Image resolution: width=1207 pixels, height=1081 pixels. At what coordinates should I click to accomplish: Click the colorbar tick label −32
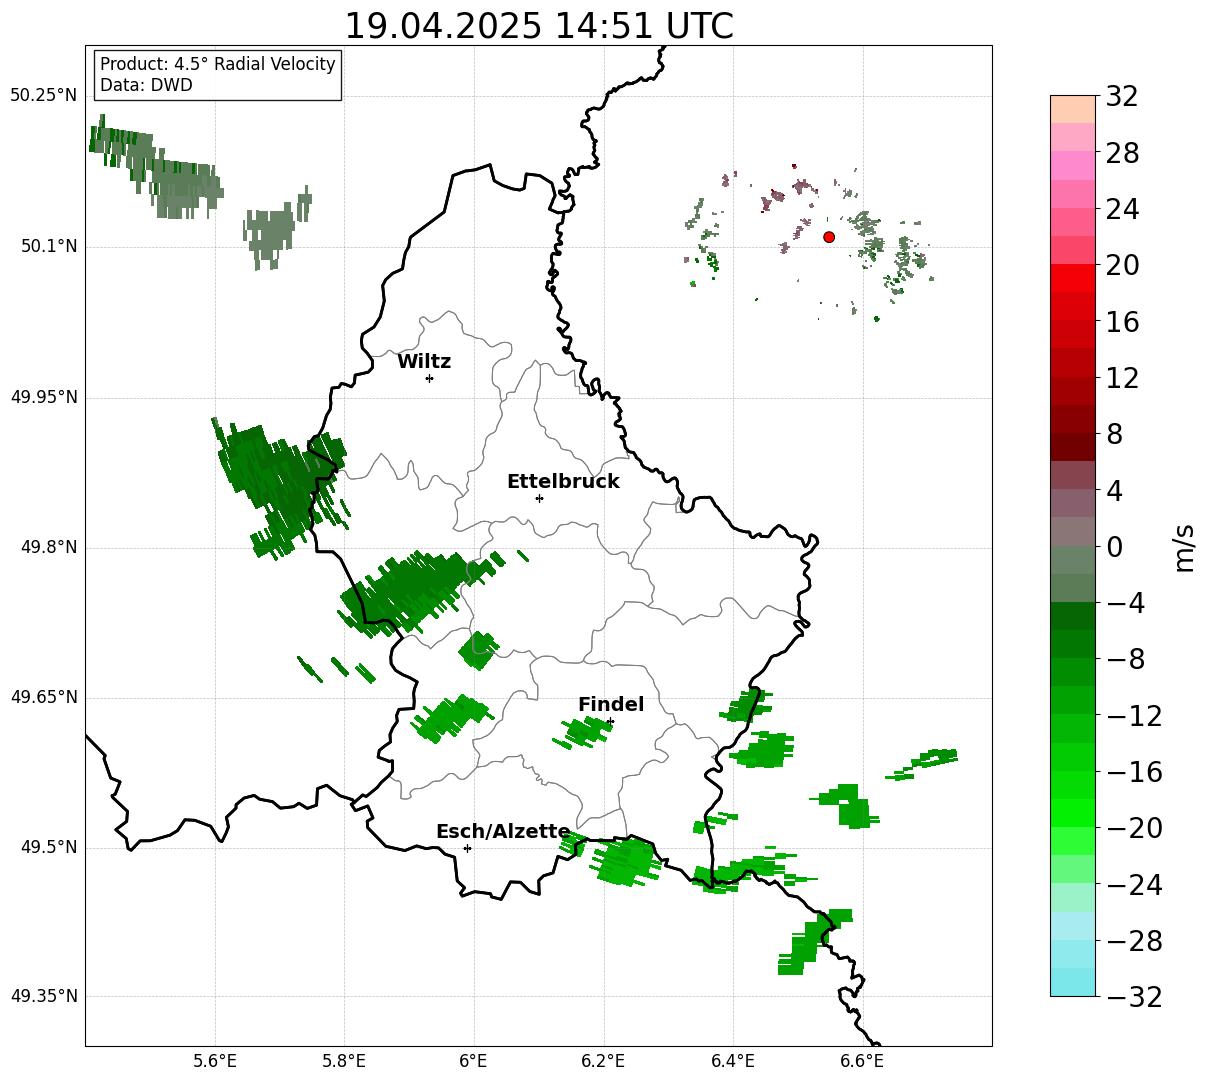coord(1134,997)
